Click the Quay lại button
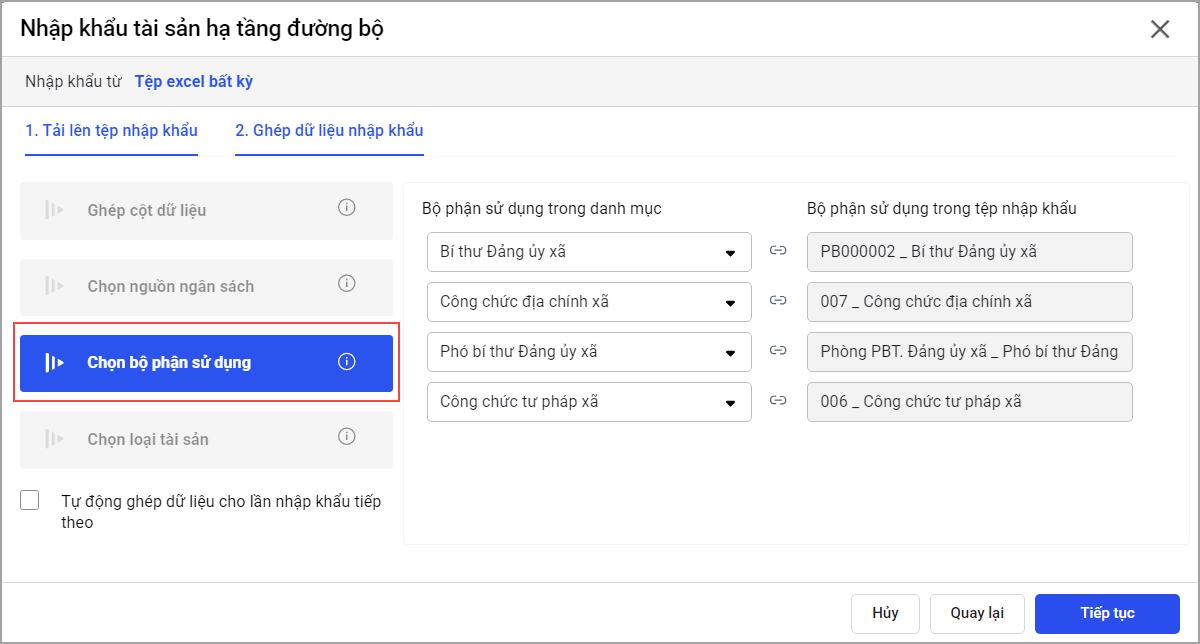 976,613
